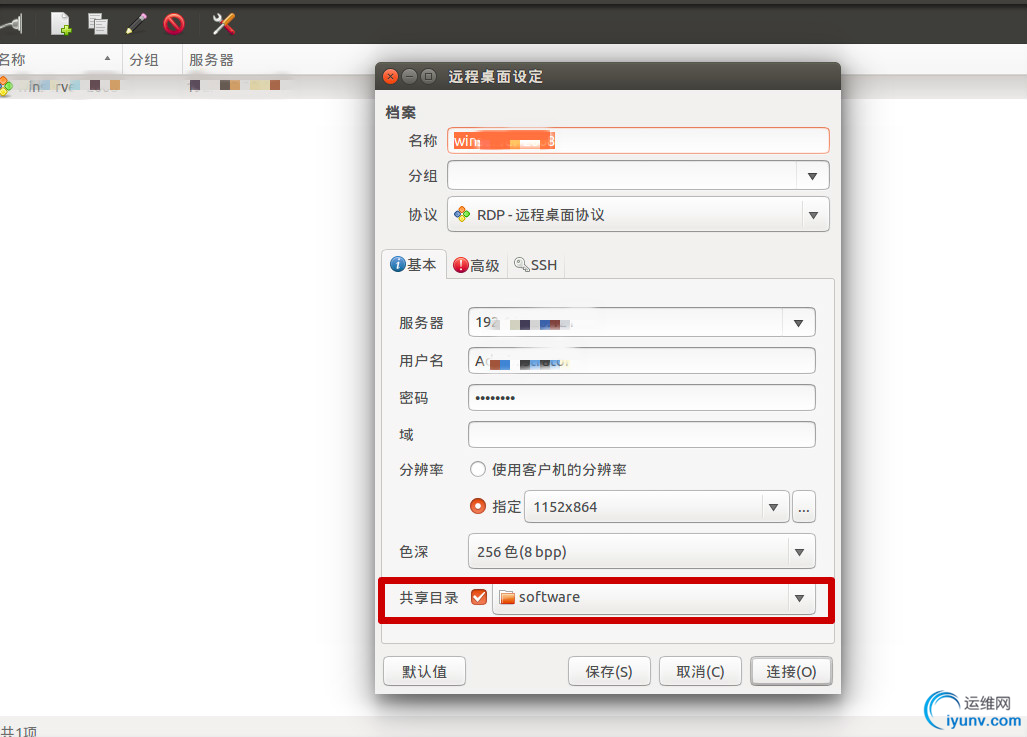Click the 取消(C) button
This screenshot has width=1027, height=737.
[x=700, y=671]
